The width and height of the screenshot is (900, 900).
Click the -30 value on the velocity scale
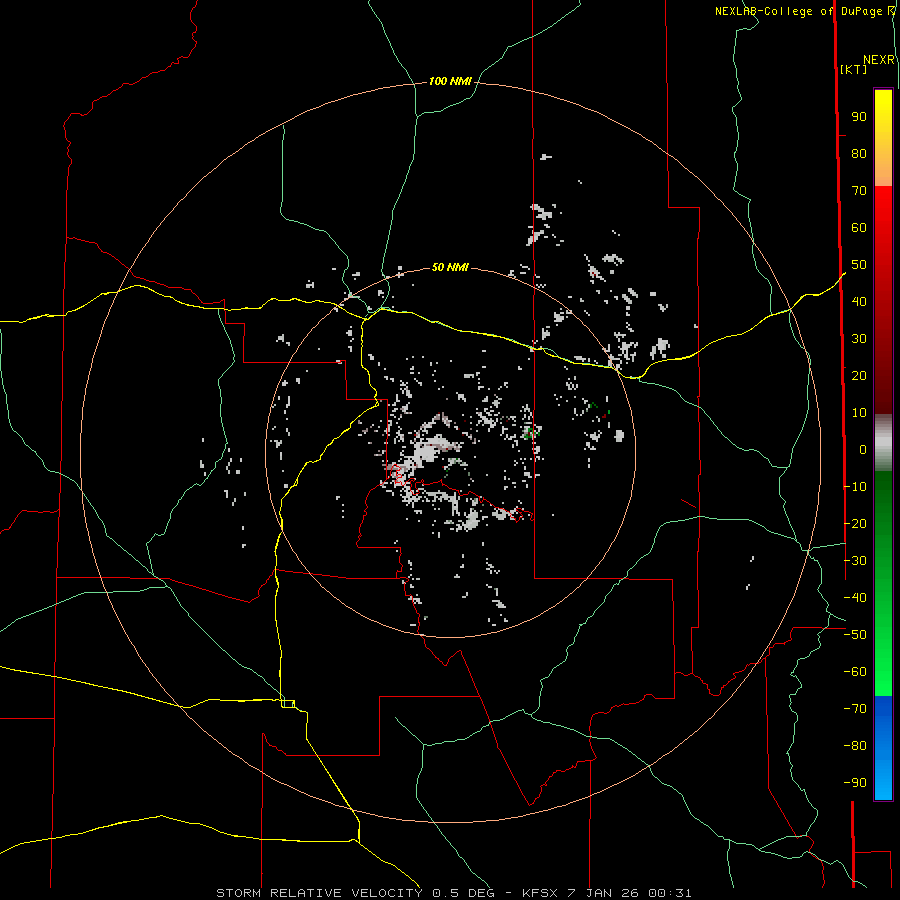click(x=855, y=561)
